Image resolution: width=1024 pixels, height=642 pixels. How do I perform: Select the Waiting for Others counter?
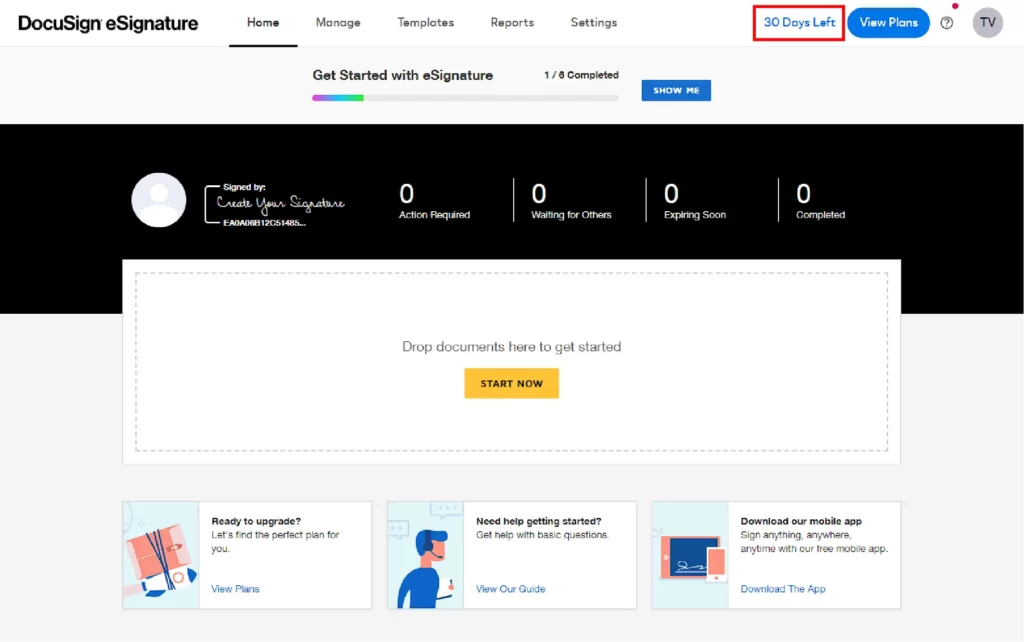click(571, 201)
